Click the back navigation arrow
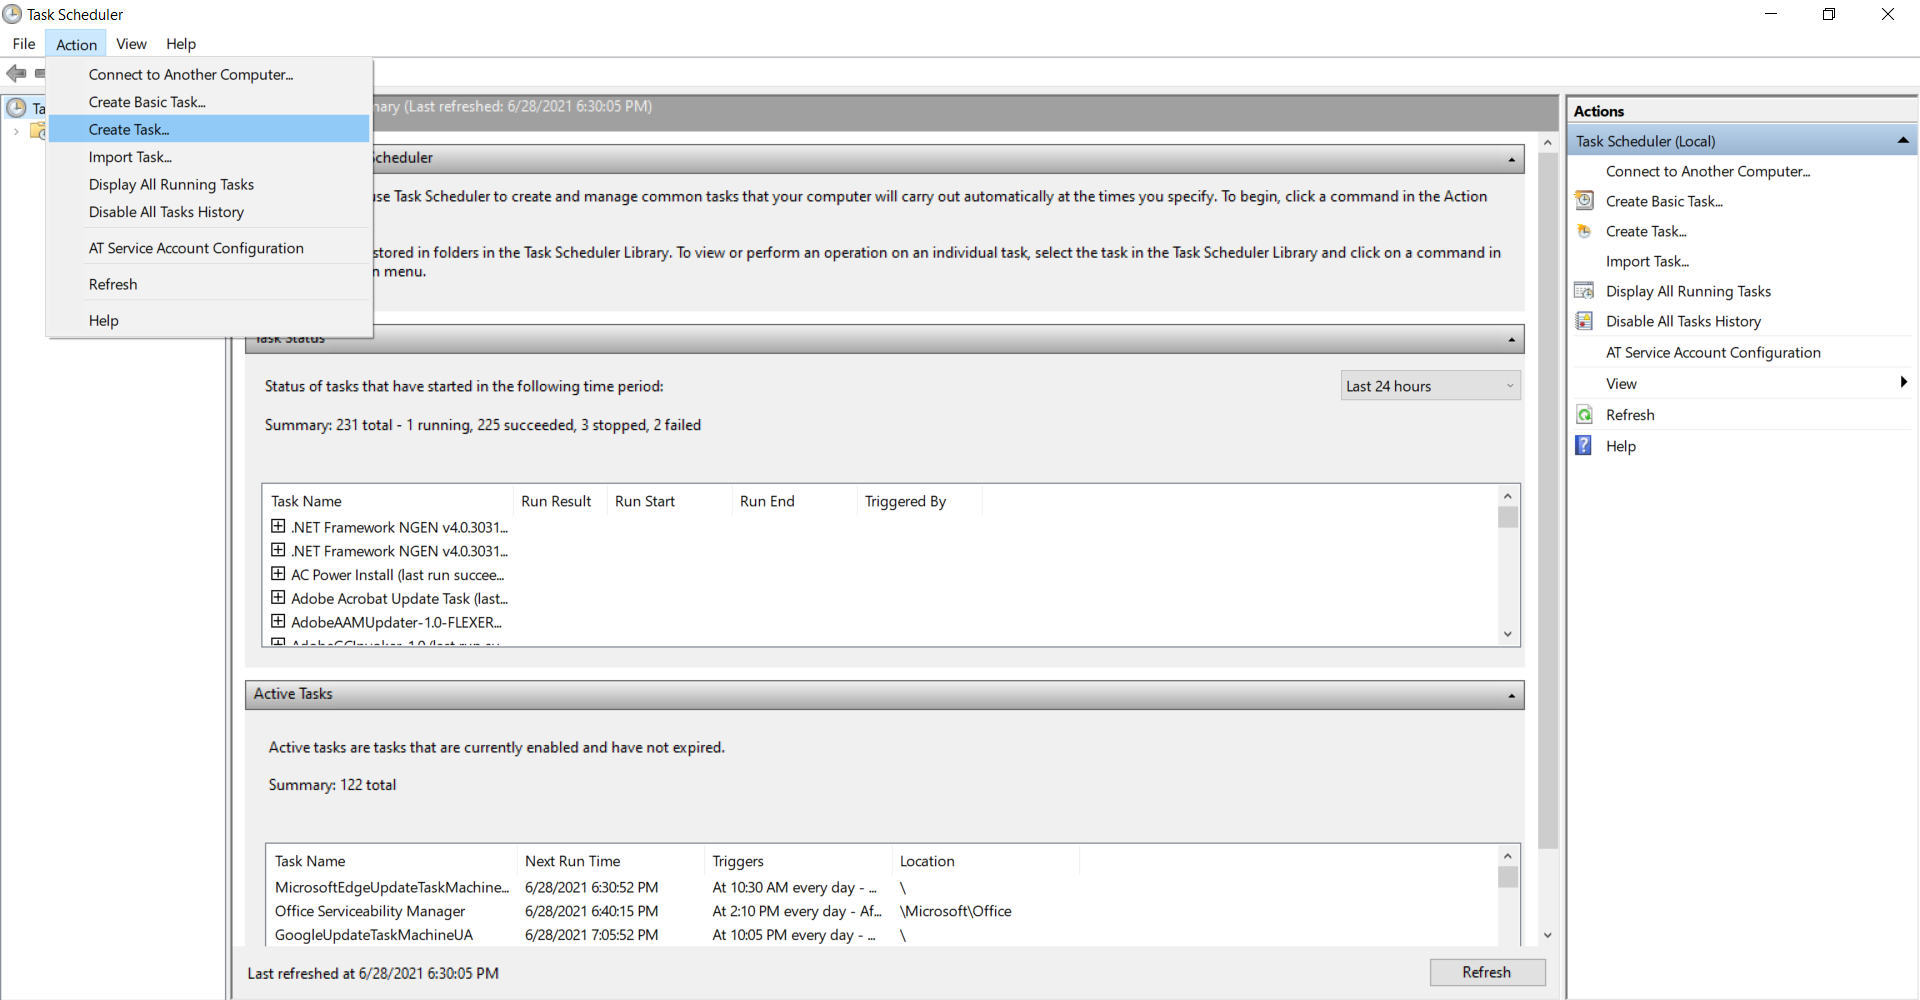Image resolution: width=1920 pixels, height=1000 pixels. coord(15,73)
